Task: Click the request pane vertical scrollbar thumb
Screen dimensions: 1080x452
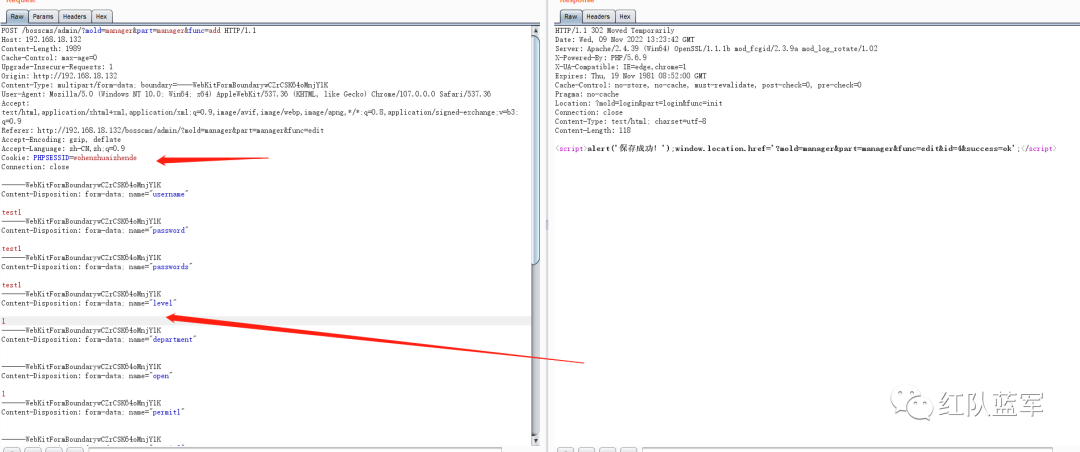Action: pyautogui.click(x=536, y=149)
